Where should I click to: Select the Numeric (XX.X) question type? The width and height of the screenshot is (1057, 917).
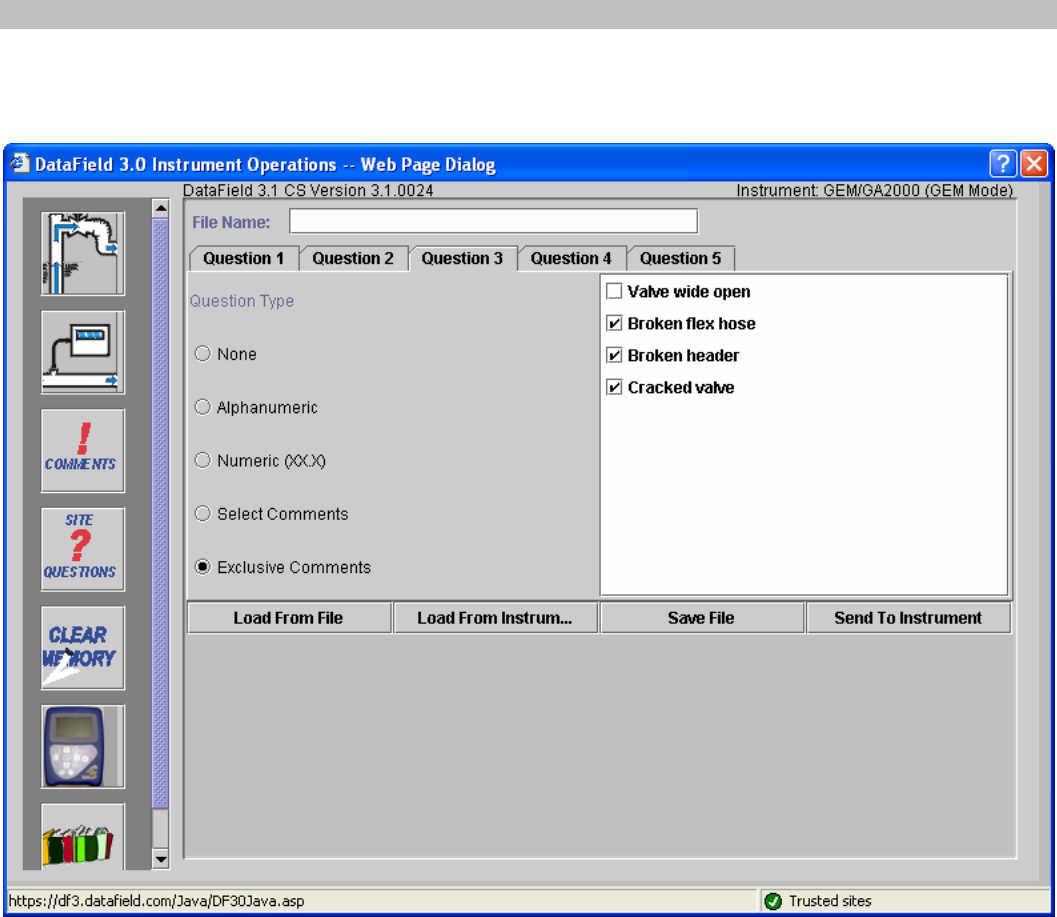pyautogui.click(x=202, y=460)
